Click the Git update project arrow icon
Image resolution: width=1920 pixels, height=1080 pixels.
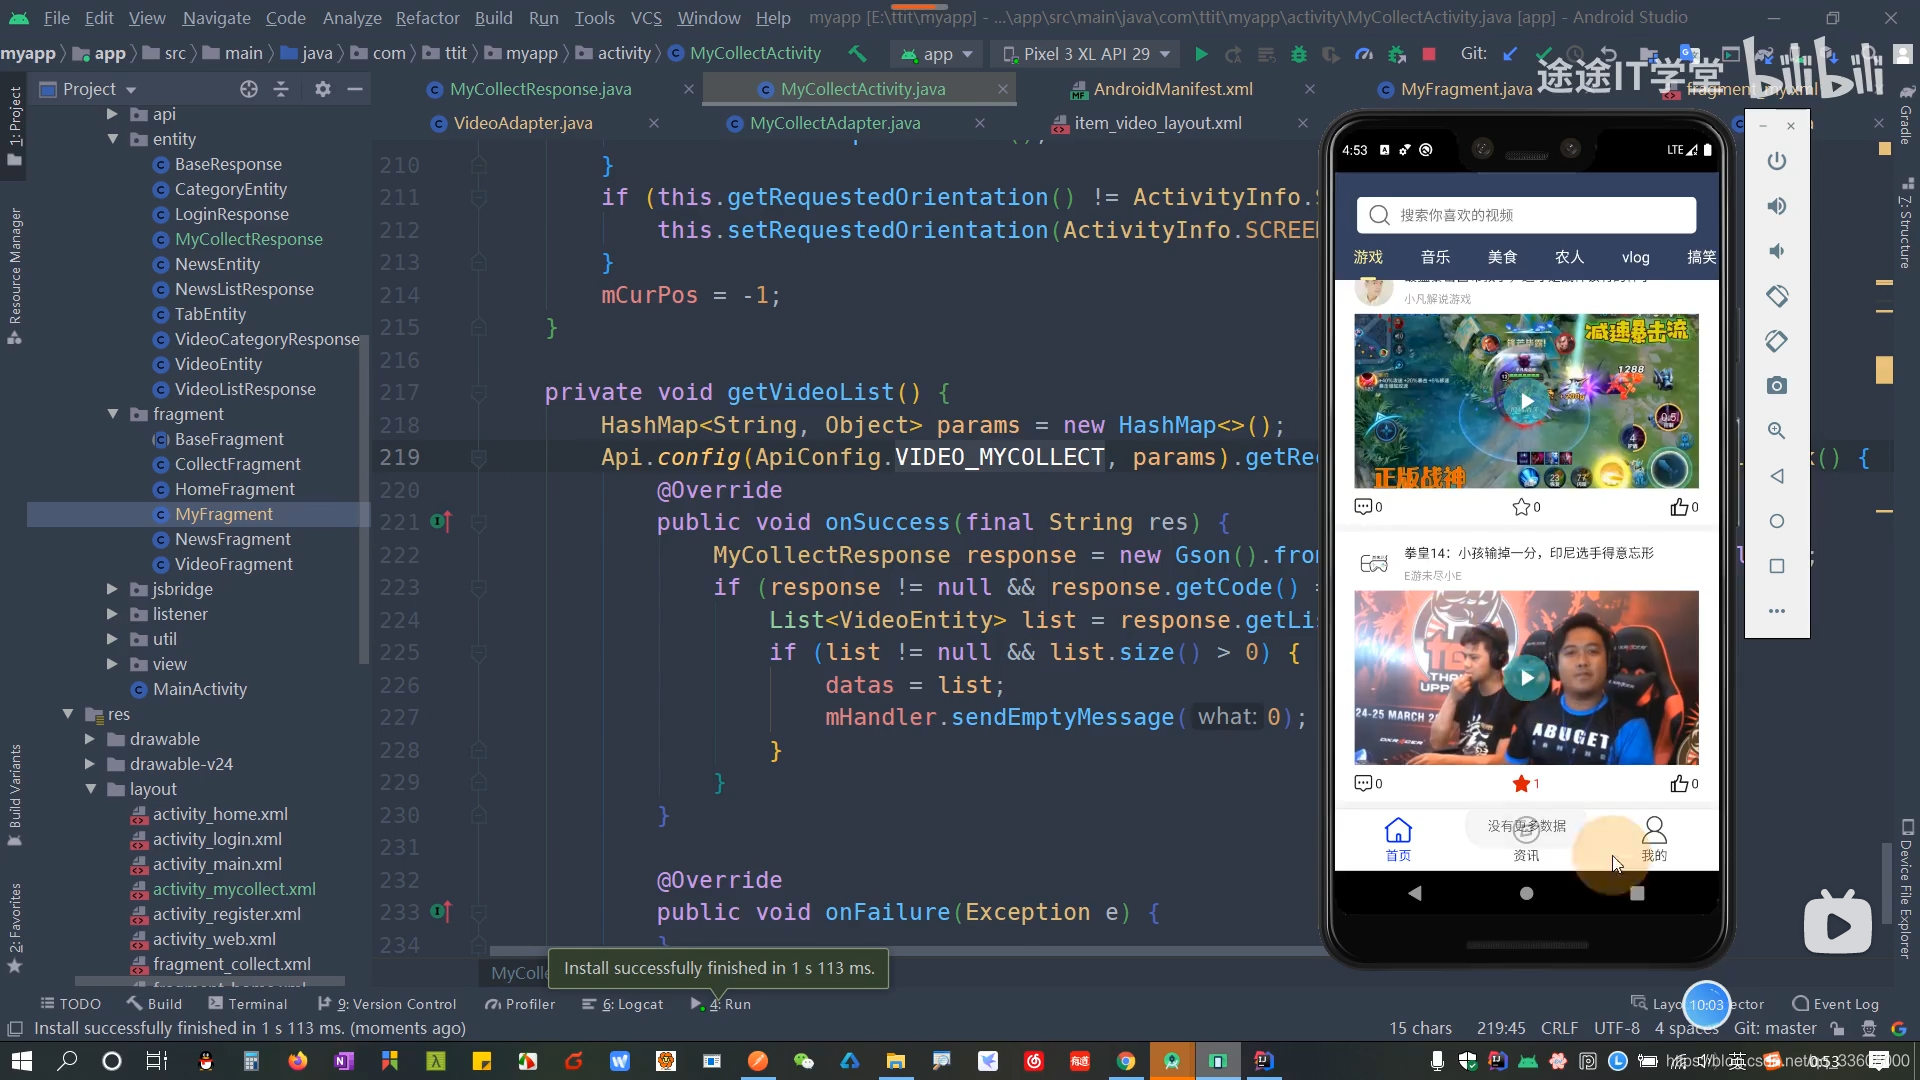(x=1510, y=54)
